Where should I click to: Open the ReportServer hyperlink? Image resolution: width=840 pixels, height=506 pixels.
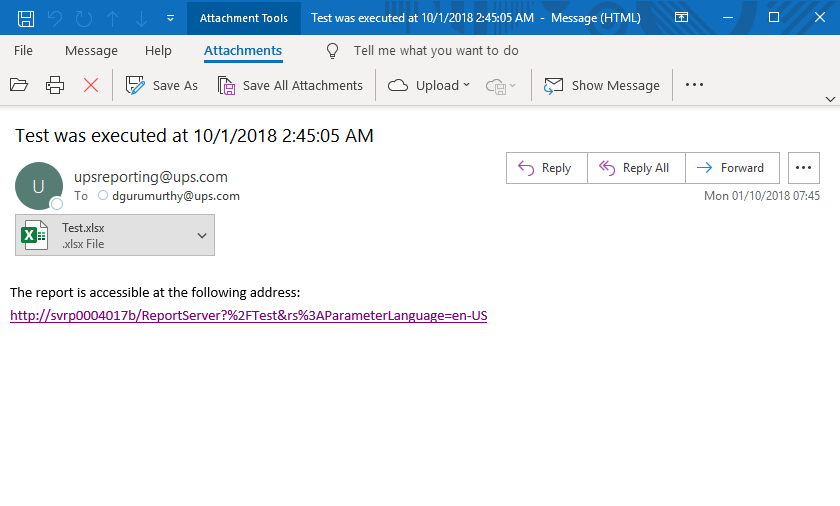(248, 315)
